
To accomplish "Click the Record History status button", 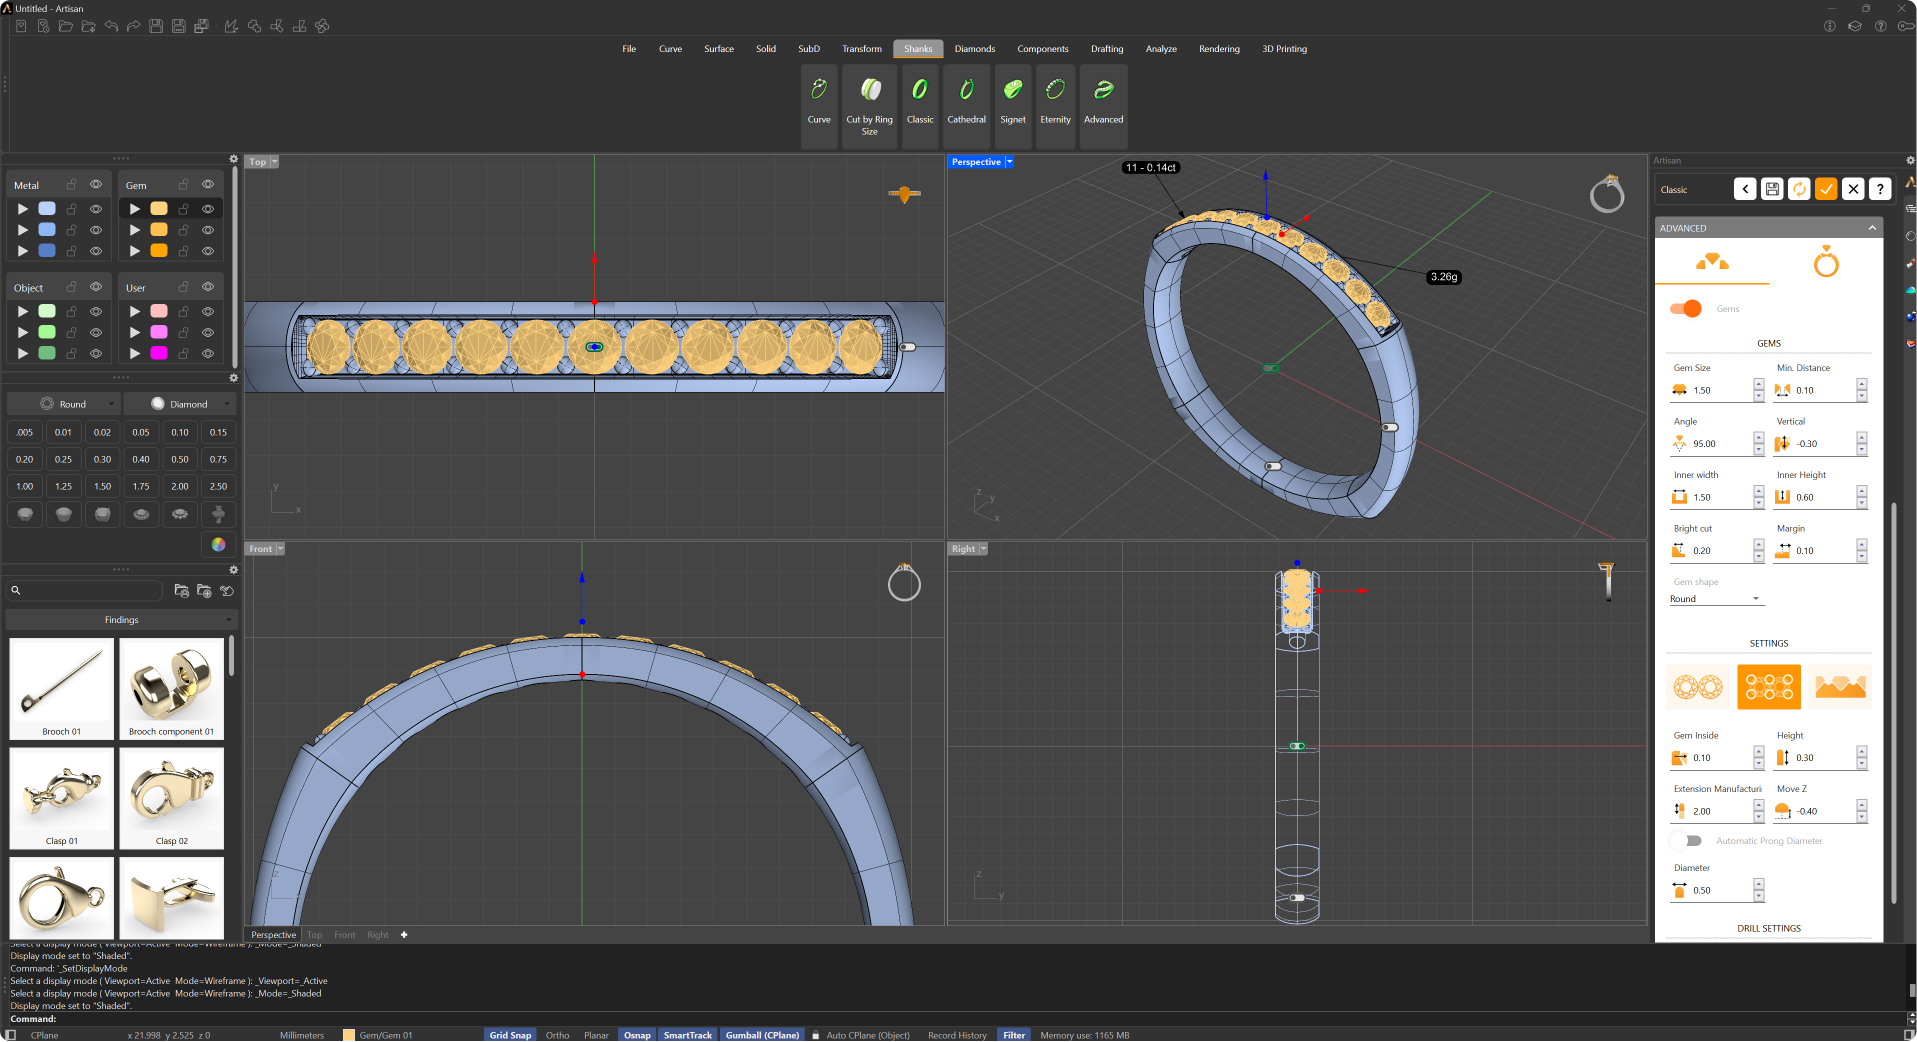I will click(x=957, y=1035).
